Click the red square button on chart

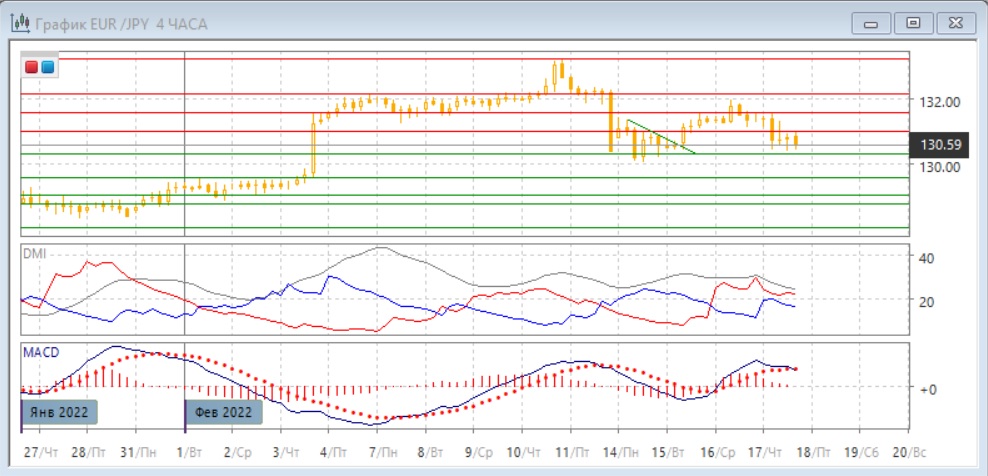pyautogui.click(x=33, y=67)
